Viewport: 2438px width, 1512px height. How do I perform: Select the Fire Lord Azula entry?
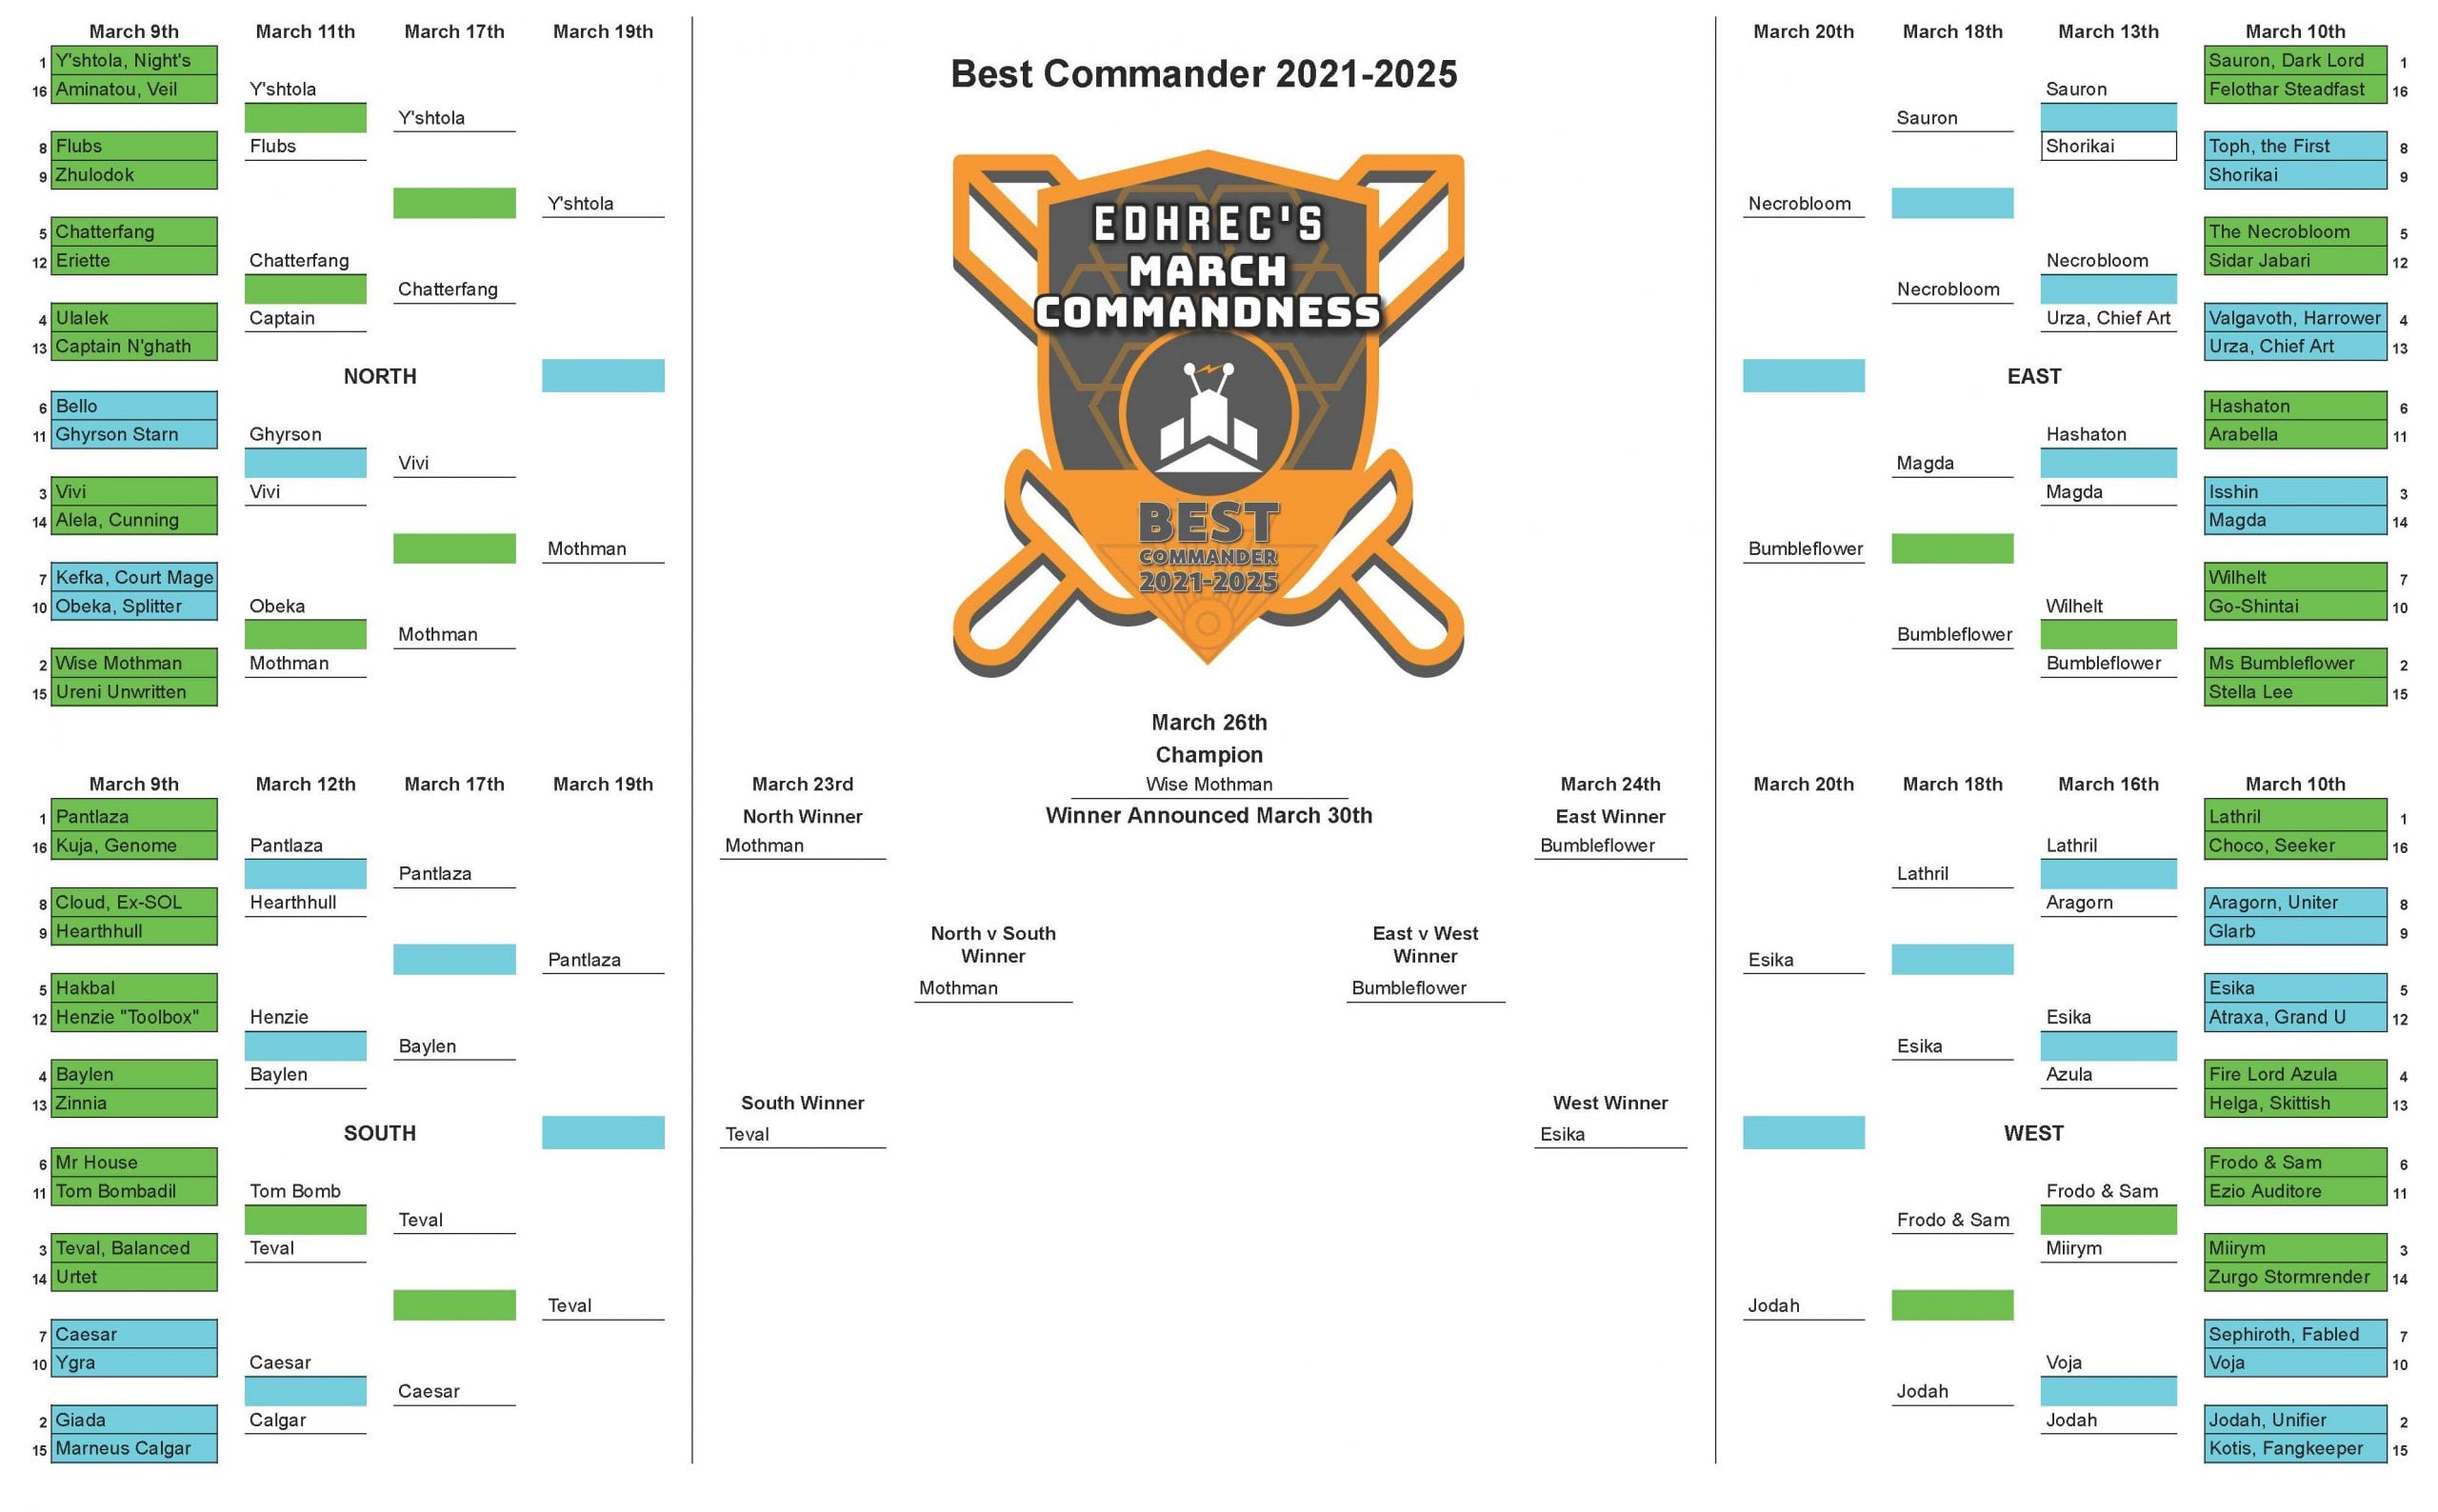2294,1074
